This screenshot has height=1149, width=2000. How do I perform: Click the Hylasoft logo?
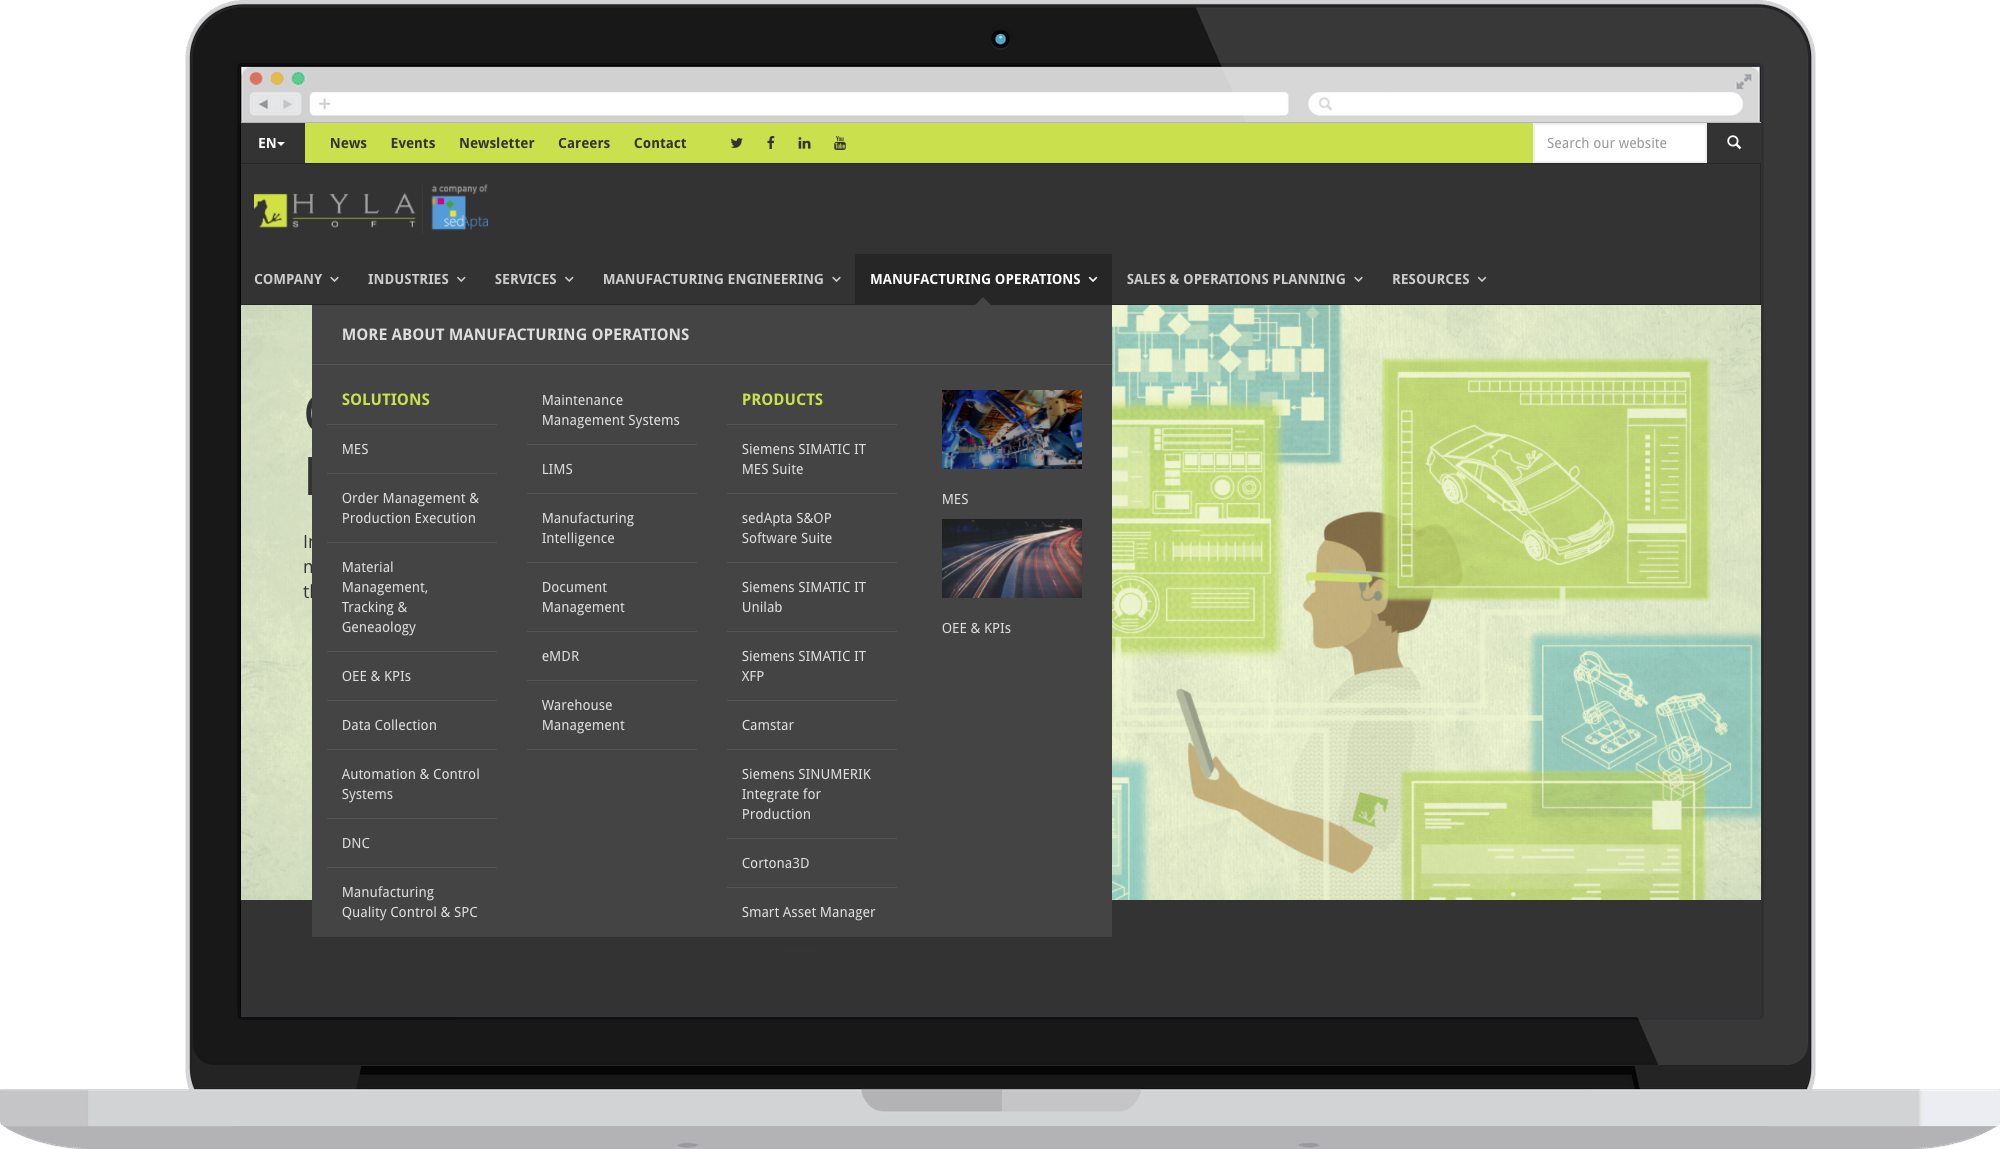click(334, 210)
